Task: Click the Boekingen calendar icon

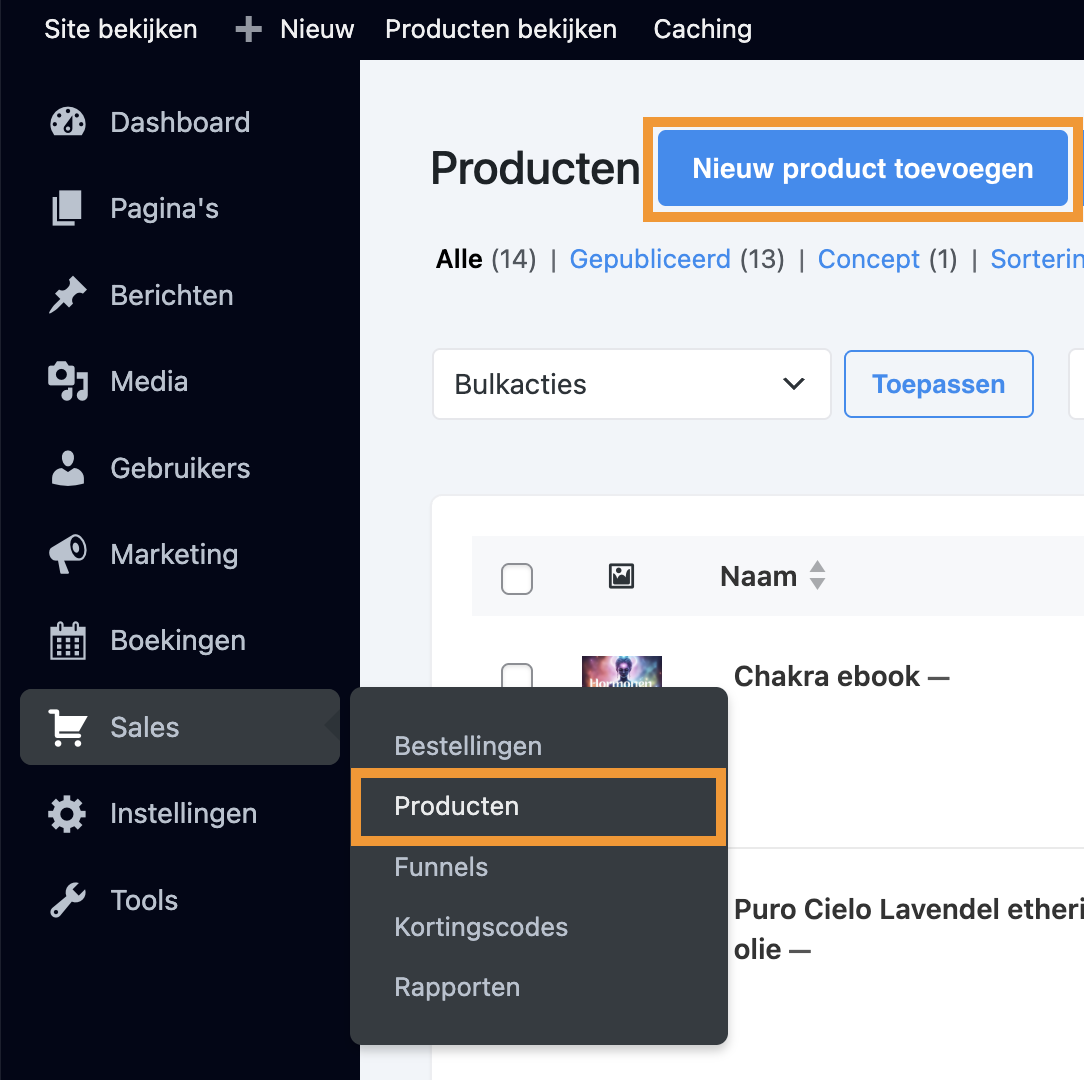Action: pos(68,641)
